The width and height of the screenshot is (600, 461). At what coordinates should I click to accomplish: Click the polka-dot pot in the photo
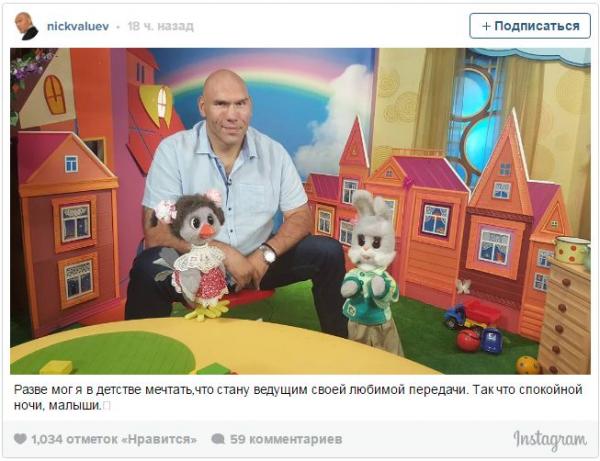(573, 250)
